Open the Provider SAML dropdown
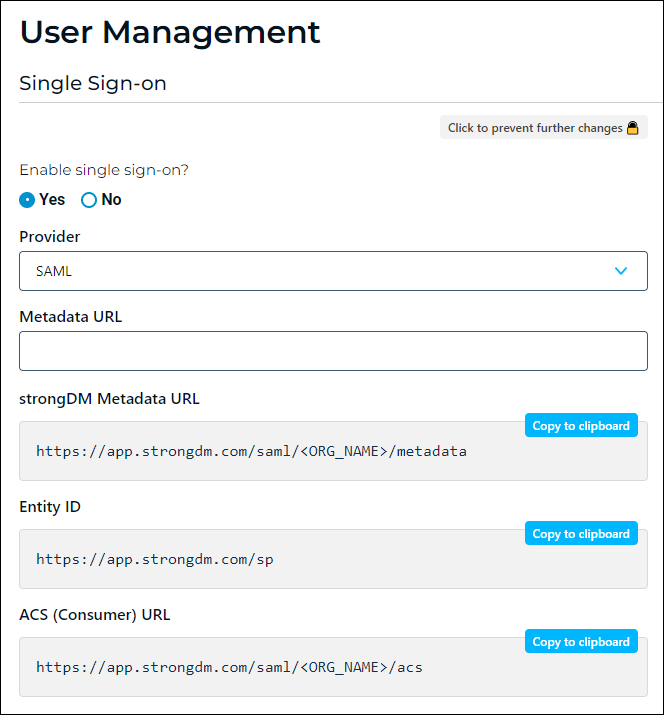 click(x=333, y=271)
